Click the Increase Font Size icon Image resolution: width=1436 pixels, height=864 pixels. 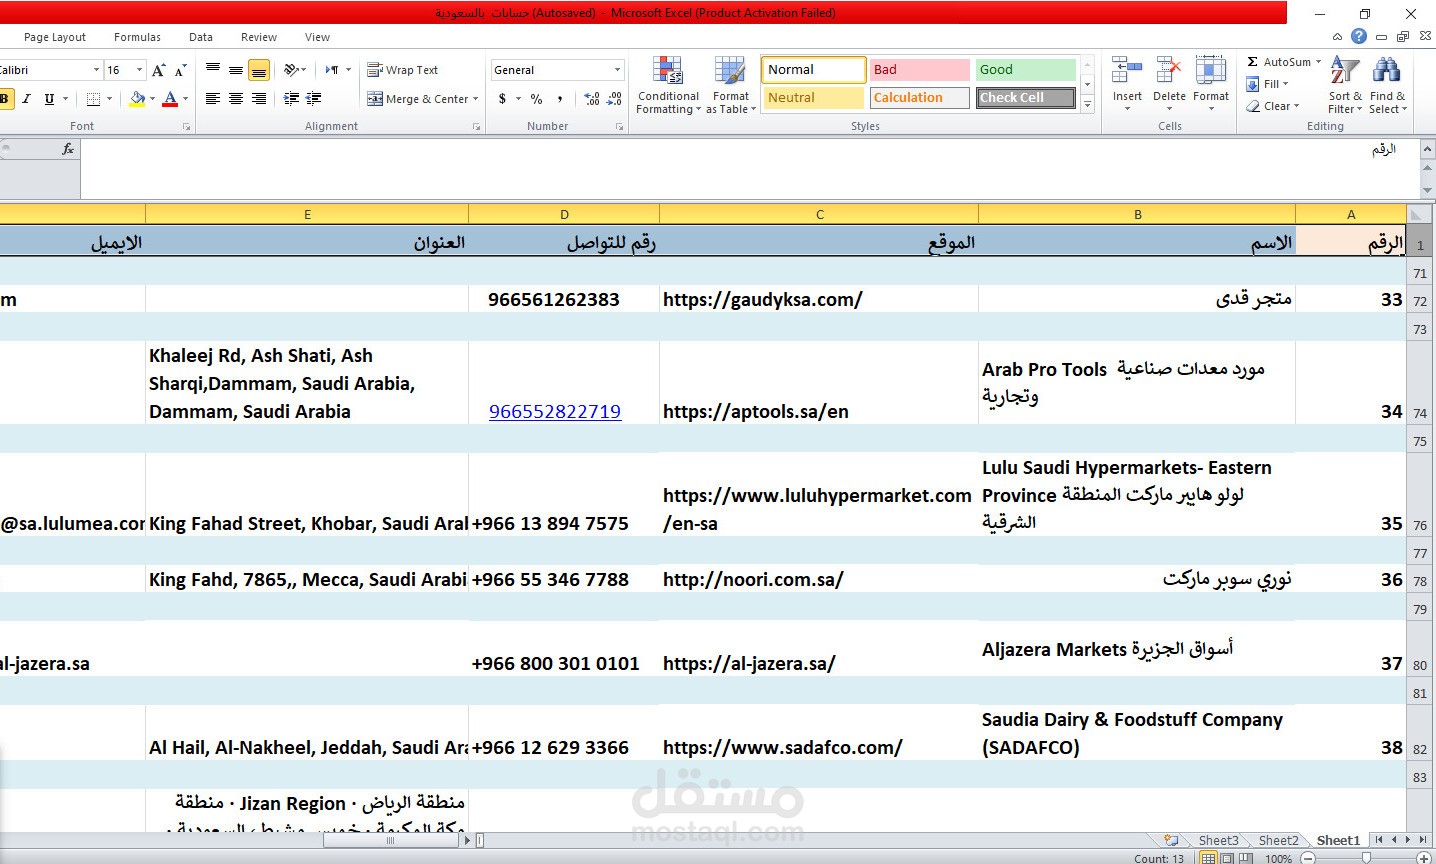[159, 70]
